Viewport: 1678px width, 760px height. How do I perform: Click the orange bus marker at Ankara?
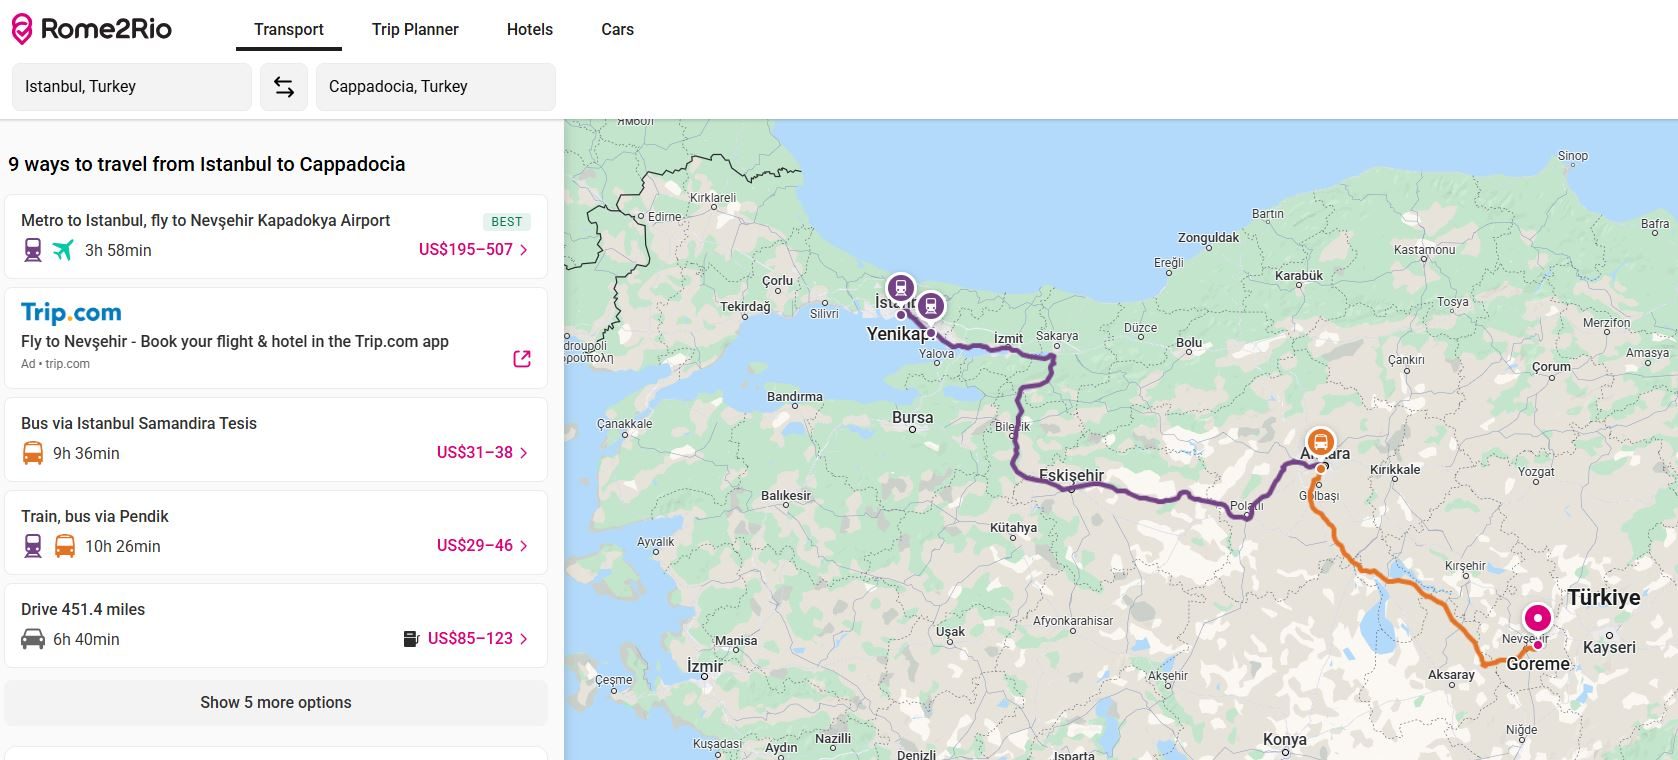(1320, 442)
